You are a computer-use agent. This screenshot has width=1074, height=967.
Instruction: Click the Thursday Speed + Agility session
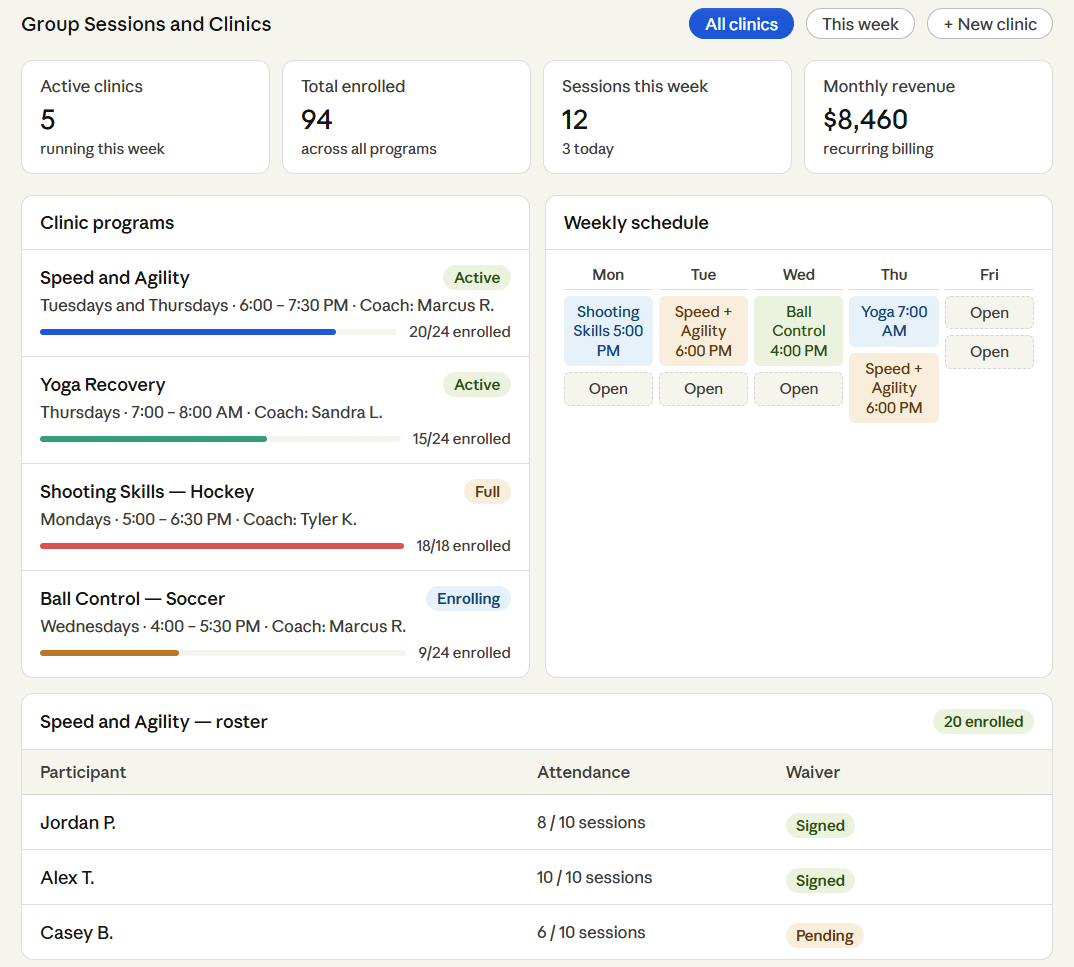point(894,388)
